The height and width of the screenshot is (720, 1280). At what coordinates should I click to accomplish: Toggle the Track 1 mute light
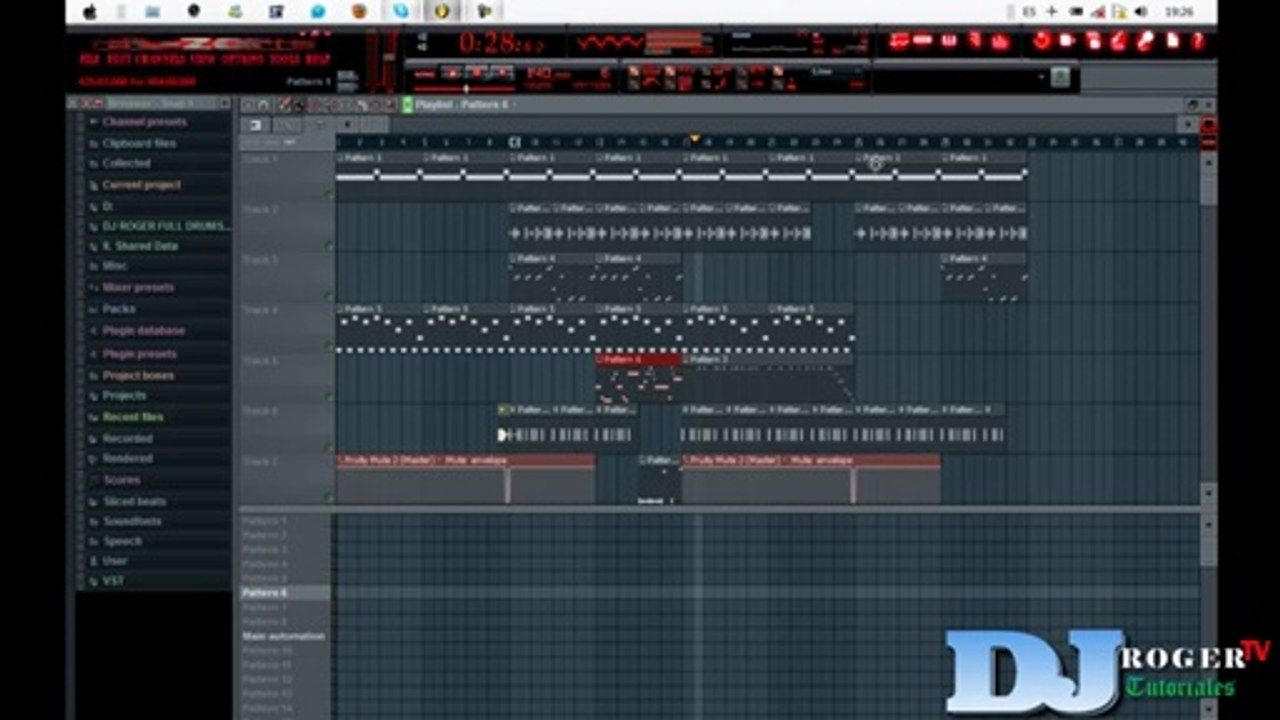330,195
